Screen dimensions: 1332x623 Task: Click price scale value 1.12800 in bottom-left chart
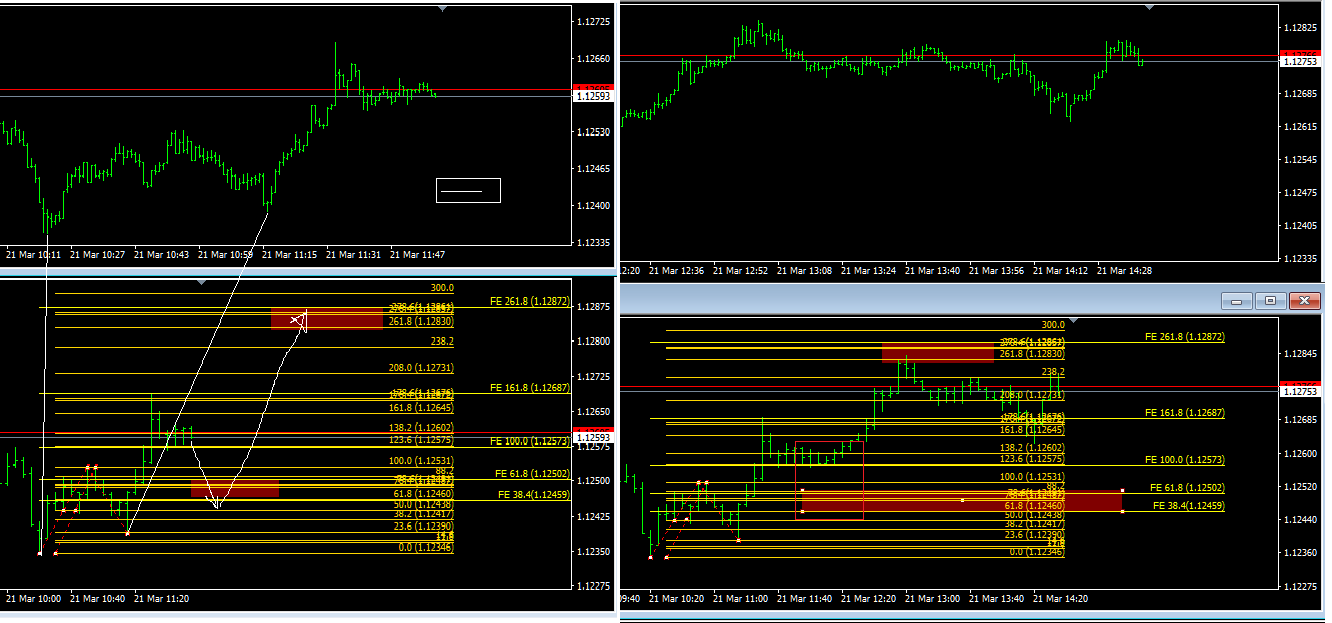(x=594, y=341)
